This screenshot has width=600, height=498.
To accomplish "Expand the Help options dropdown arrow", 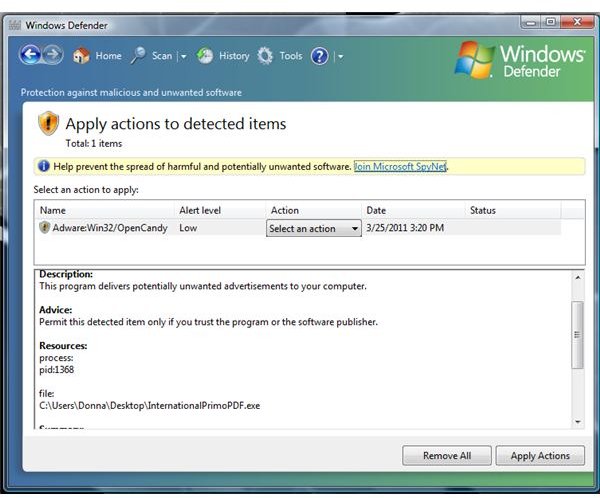I will tap(340, 57).
